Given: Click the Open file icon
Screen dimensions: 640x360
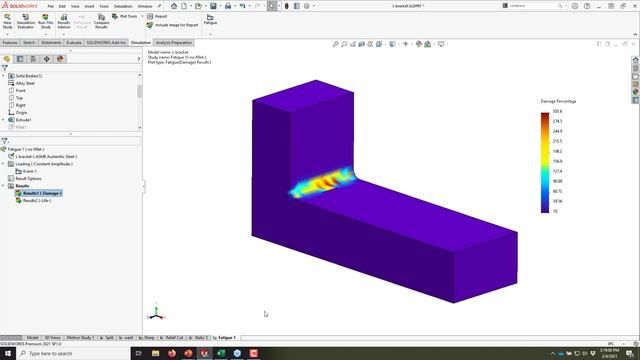Looking at the screenshot, I should click(198, 6).
